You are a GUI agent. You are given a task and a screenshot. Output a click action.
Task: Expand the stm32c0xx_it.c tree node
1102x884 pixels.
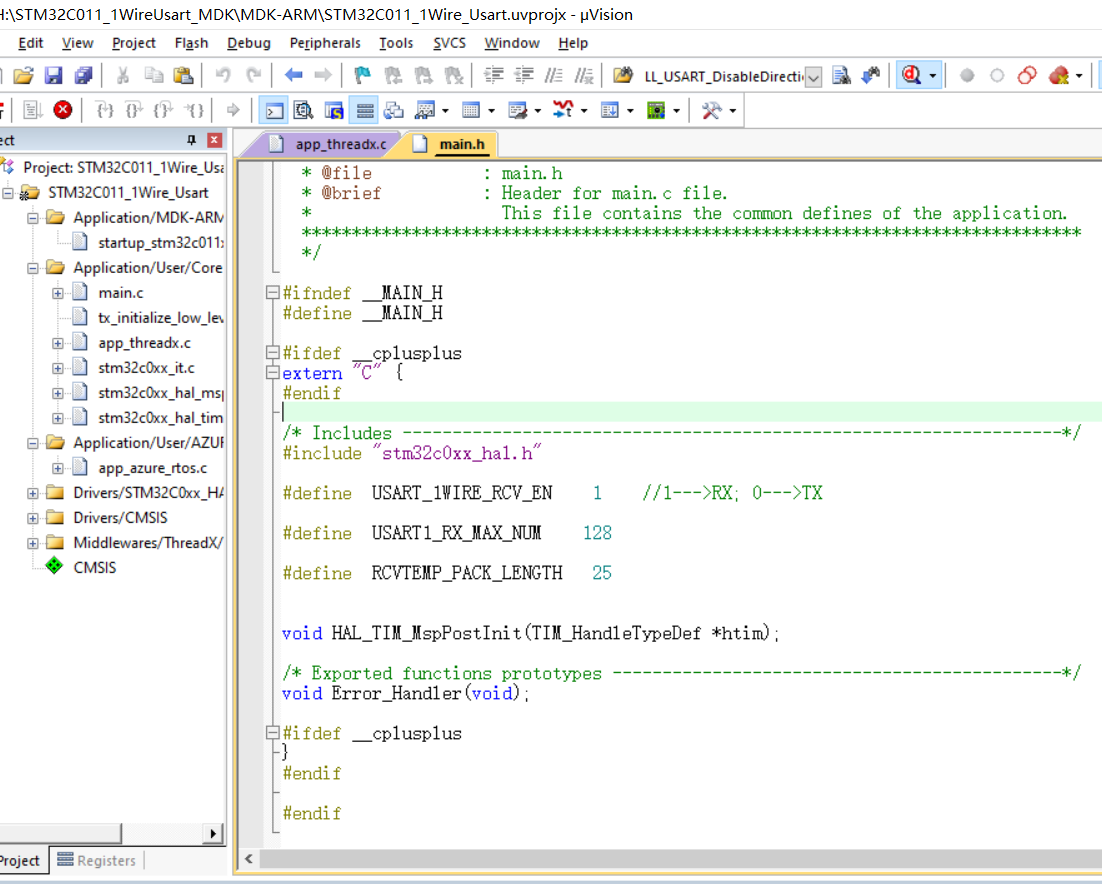click(x=58, y=368)
